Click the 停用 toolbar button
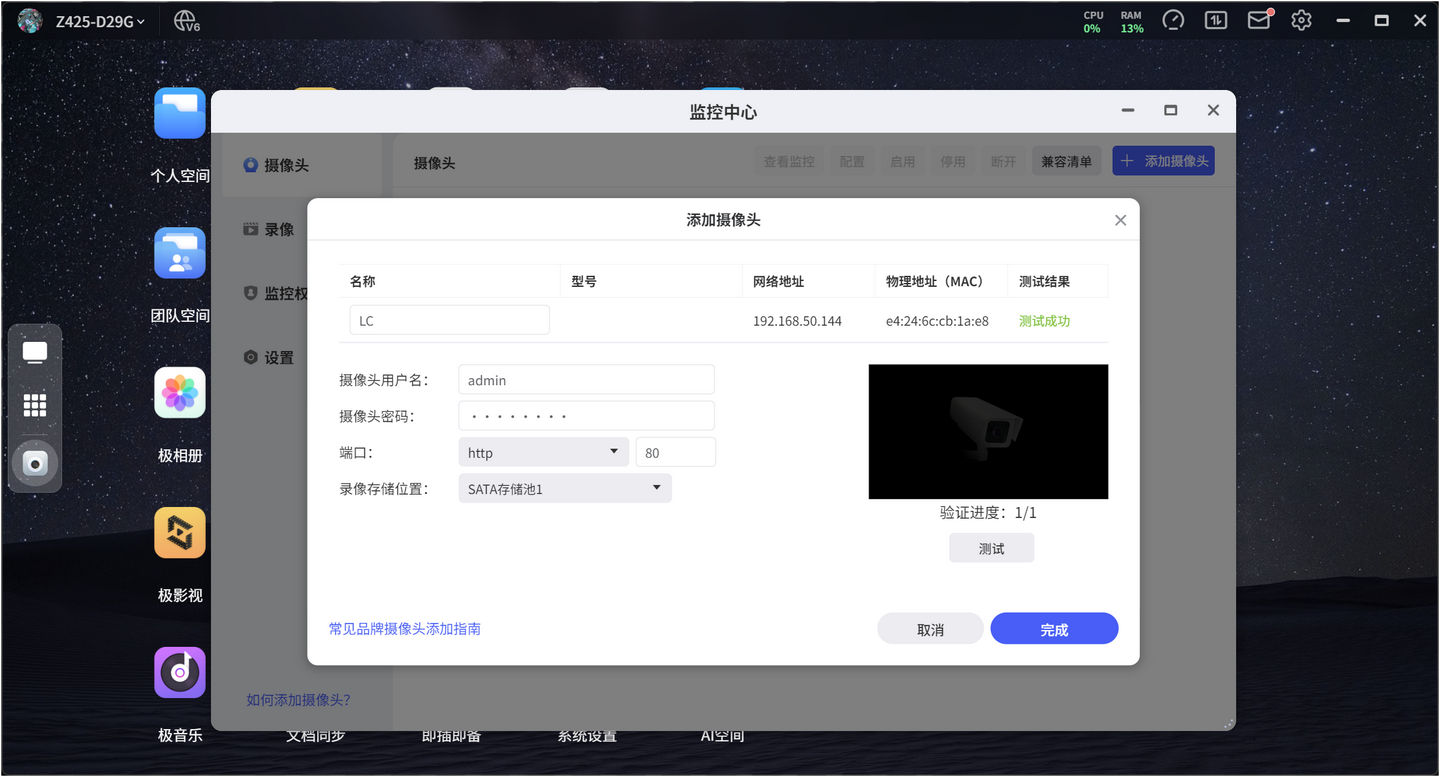 953,161
